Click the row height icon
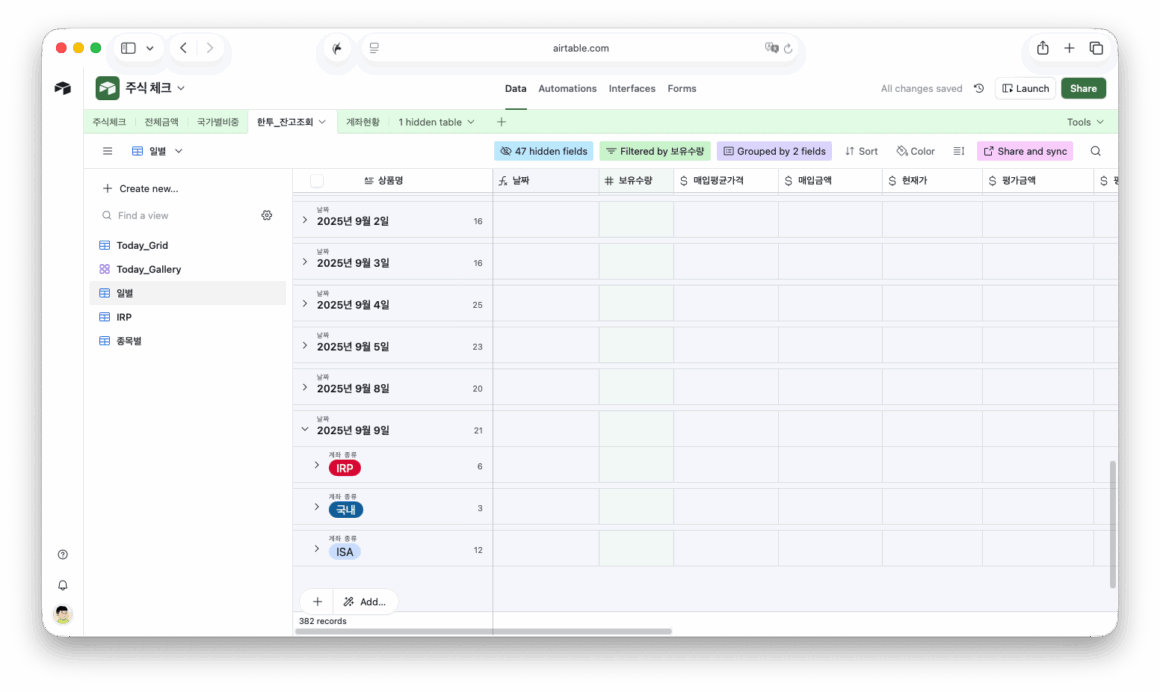The width and height of the screenshot is (1160, 692). (958, 151)
